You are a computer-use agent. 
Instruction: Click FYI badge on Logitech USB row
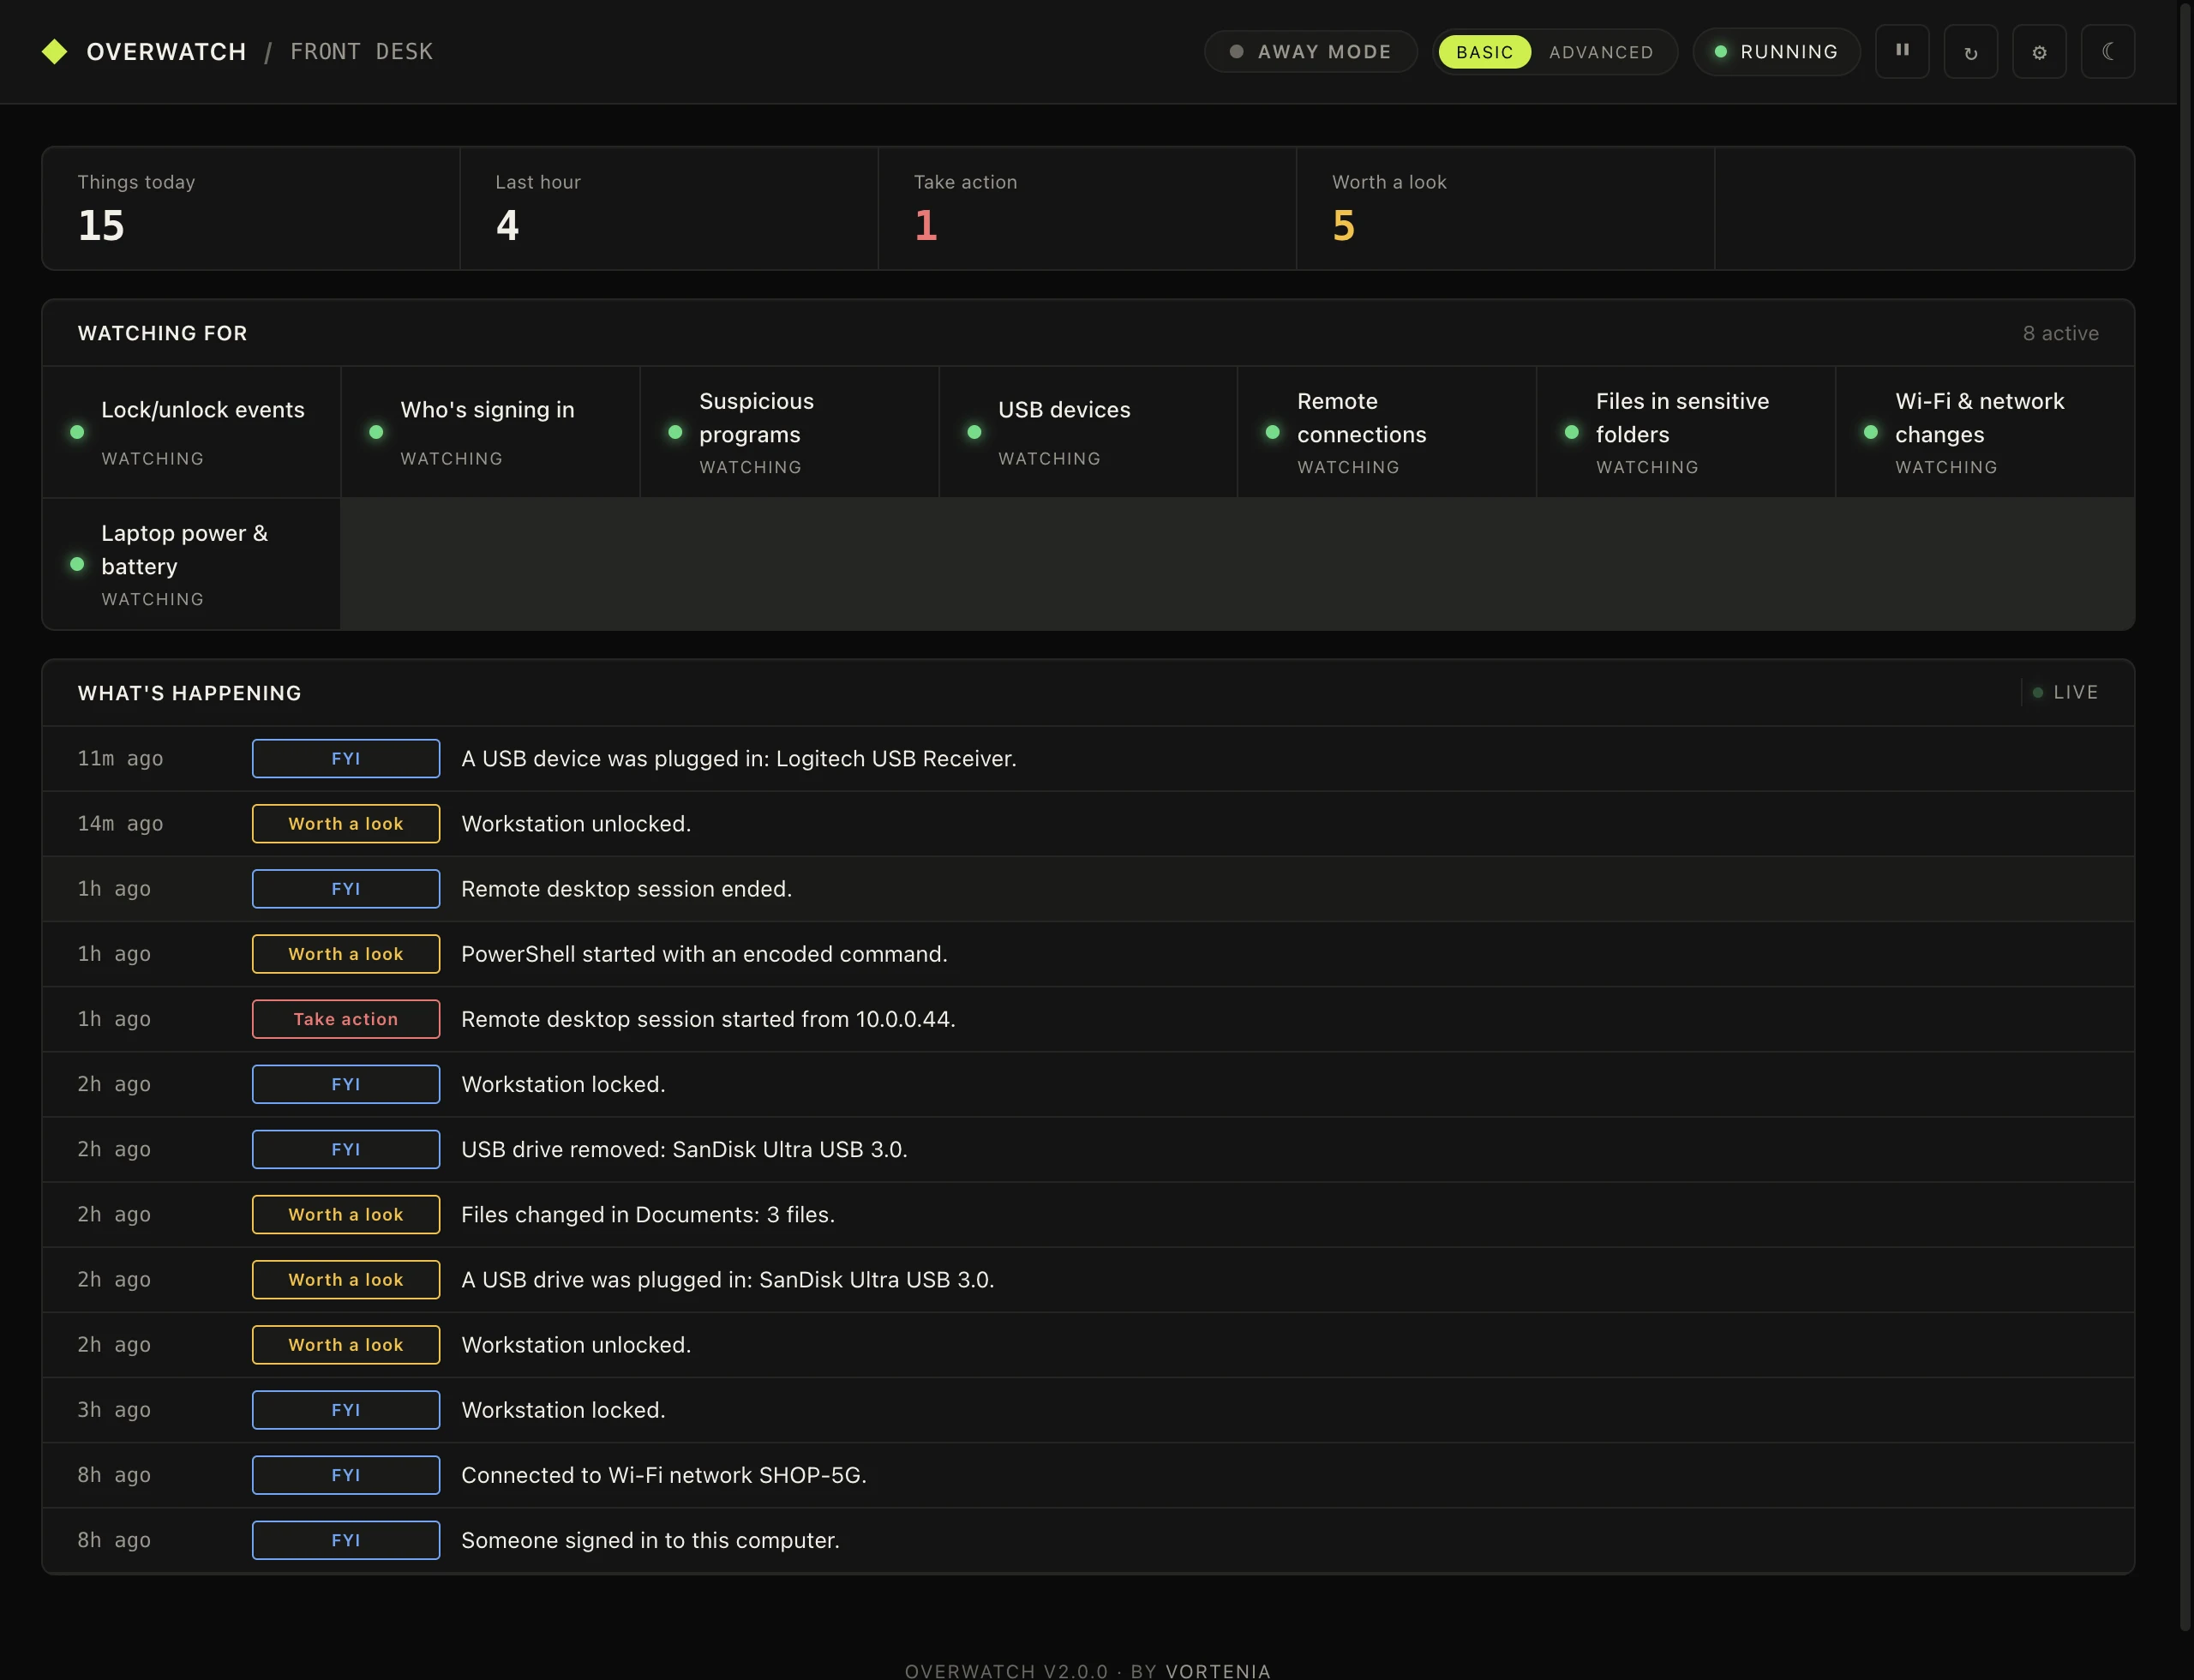pos(346,758)
